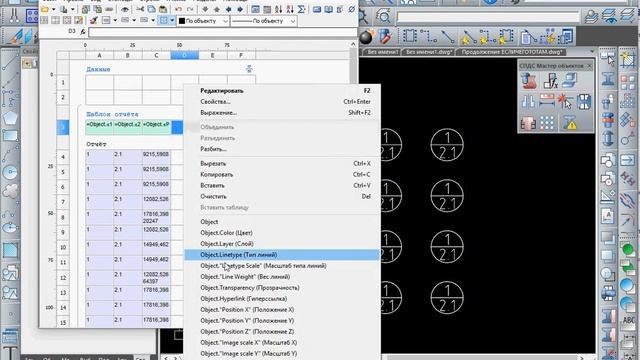Insert Object.Hyperlink (Гиперссылка) from context menu
The width and height of the screenshot is (640, 360).
click(282, 299)
